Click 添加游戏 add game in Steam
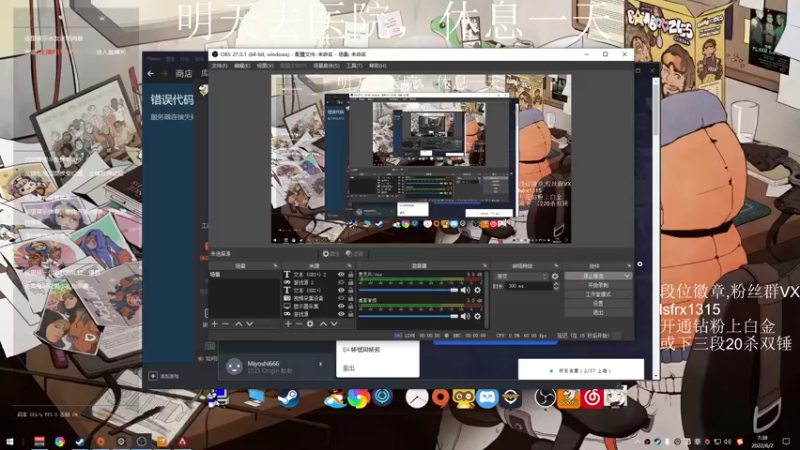This screenshot has width=800, height=450. coord(164,377)
